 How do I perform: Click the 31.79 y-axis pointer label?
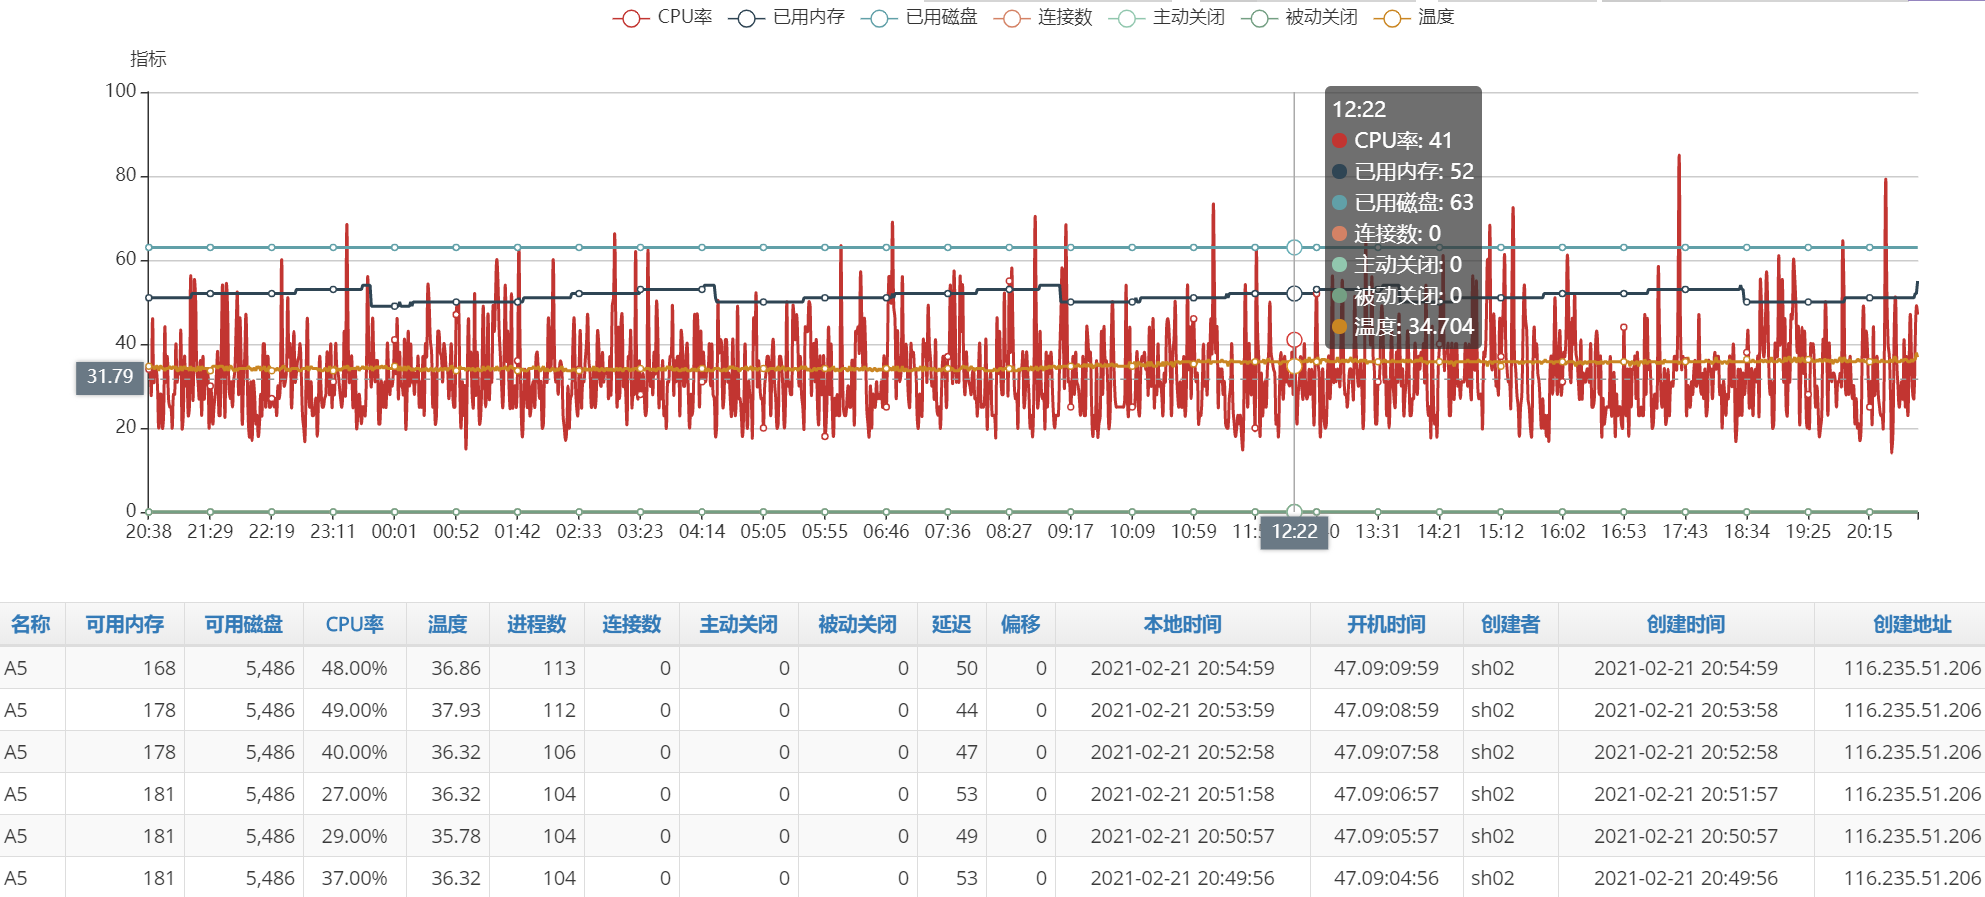coord(109,377)
